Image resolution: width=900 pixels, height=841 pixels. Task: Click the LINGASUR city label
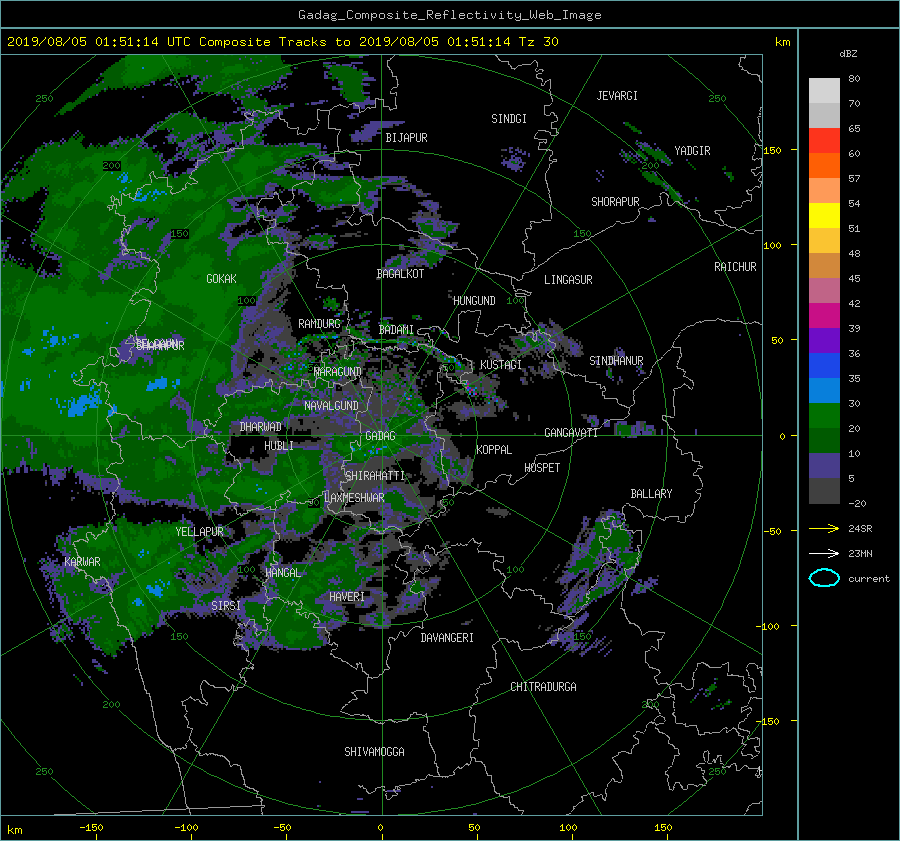click(x=568, y=280)
